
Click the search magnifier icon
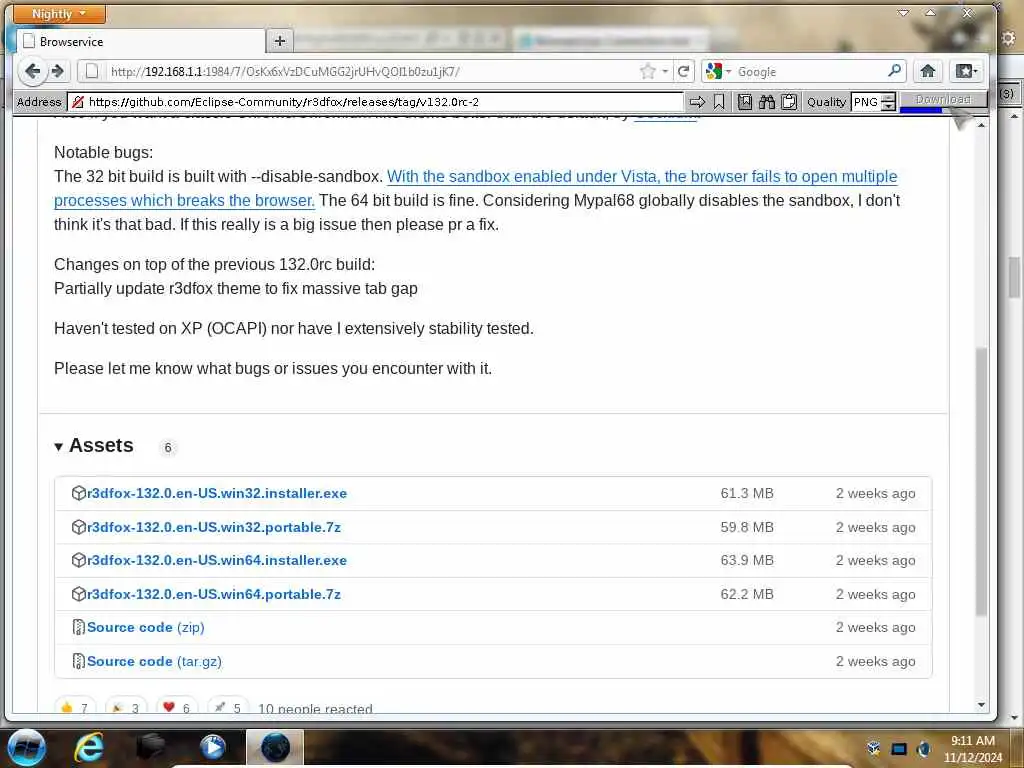point(895,71)
